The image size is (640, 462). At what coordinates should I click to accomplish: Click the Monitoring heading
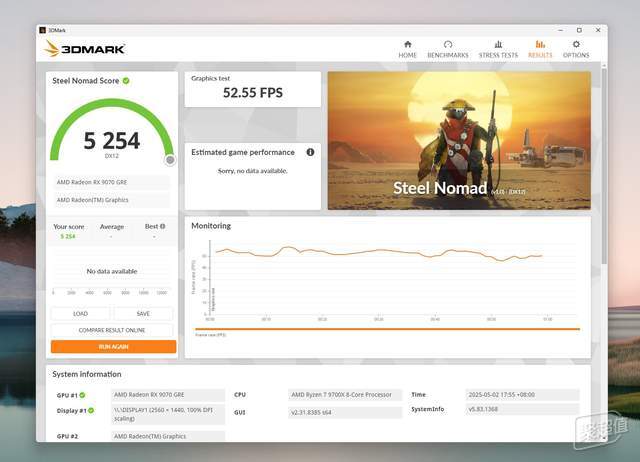[x=211, y=226]
